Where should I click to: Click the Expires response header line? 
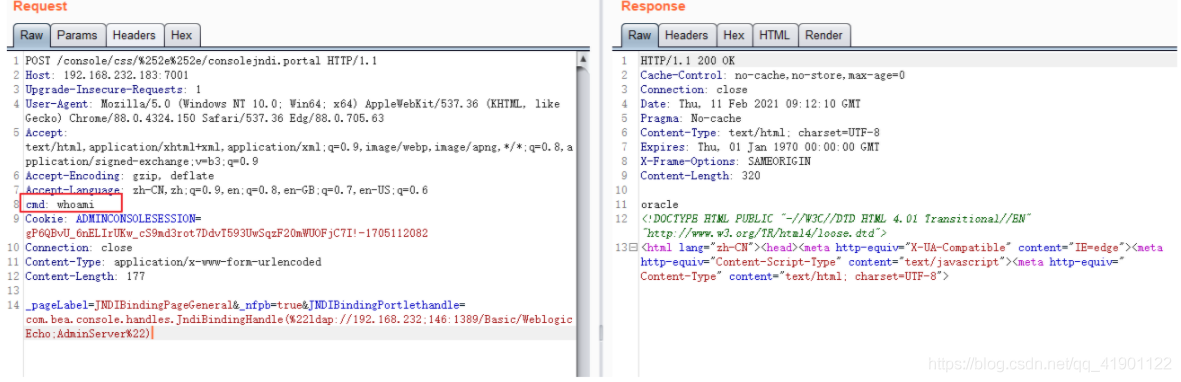(x=760, y=147)
